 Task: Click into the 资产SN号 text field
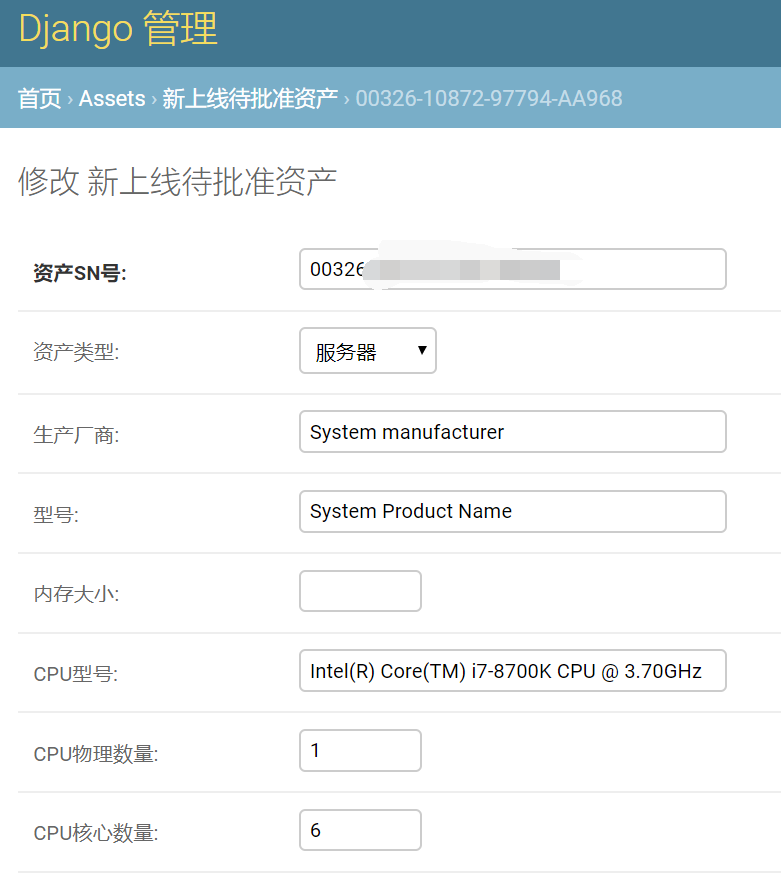point(512,270)
